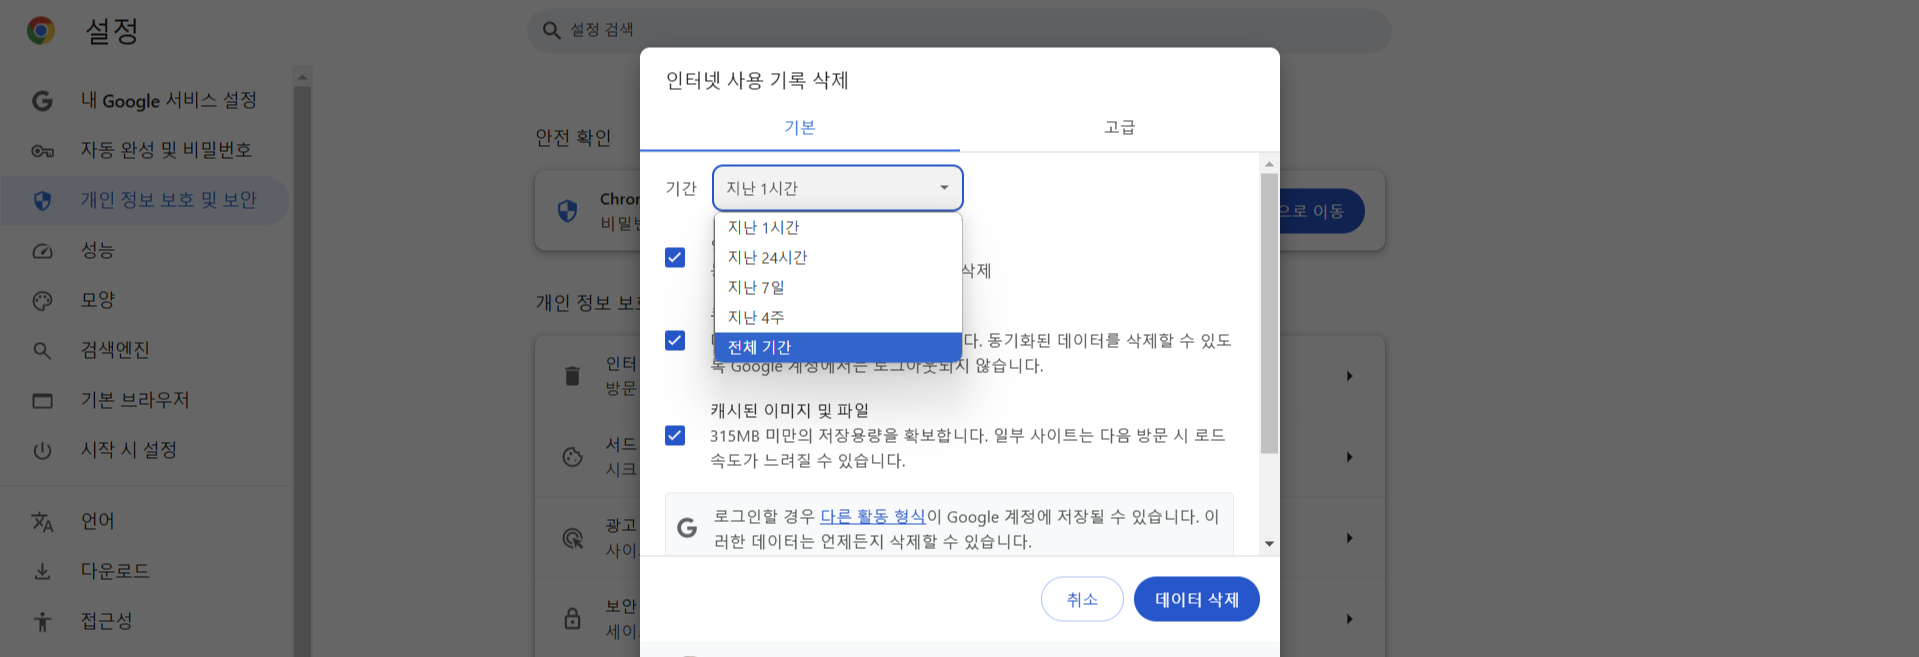This screenshot has width=1919, height=657.
Task: Expand the ad privacy row arrow
Action: [x=1349, y=538]
